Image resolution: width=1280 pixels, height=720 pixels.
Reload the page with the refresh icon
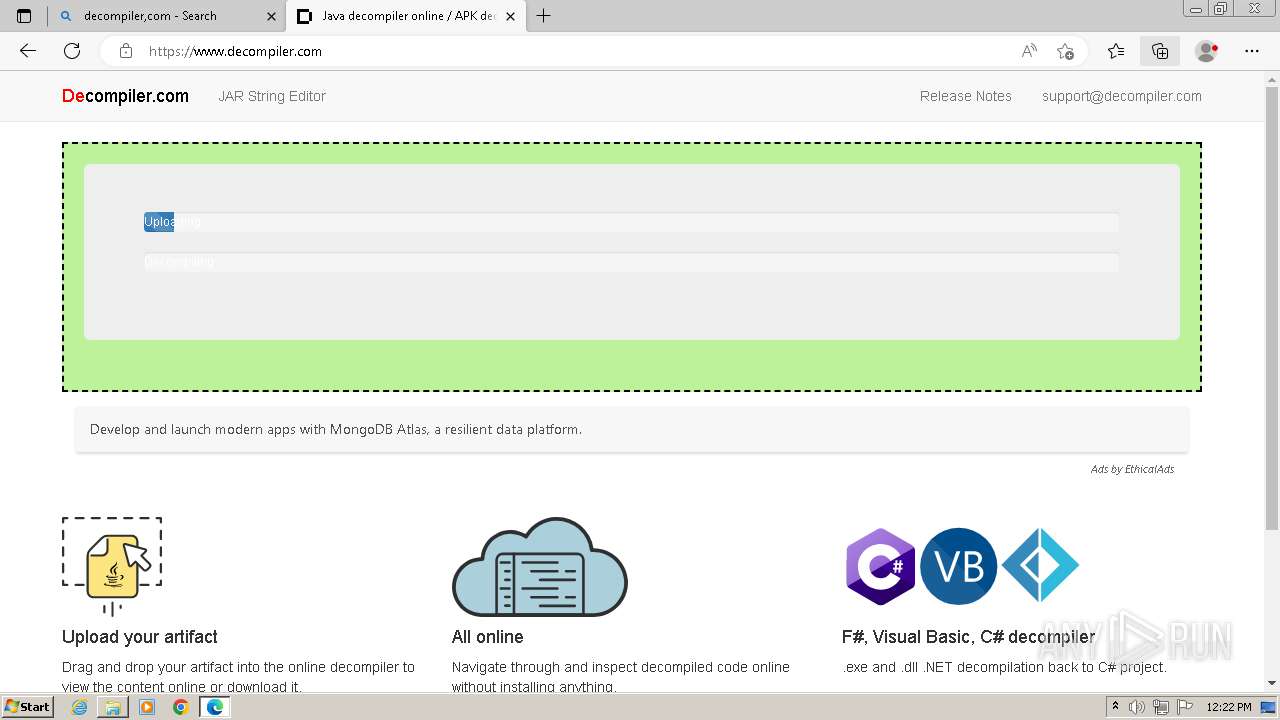click(72, 51)
